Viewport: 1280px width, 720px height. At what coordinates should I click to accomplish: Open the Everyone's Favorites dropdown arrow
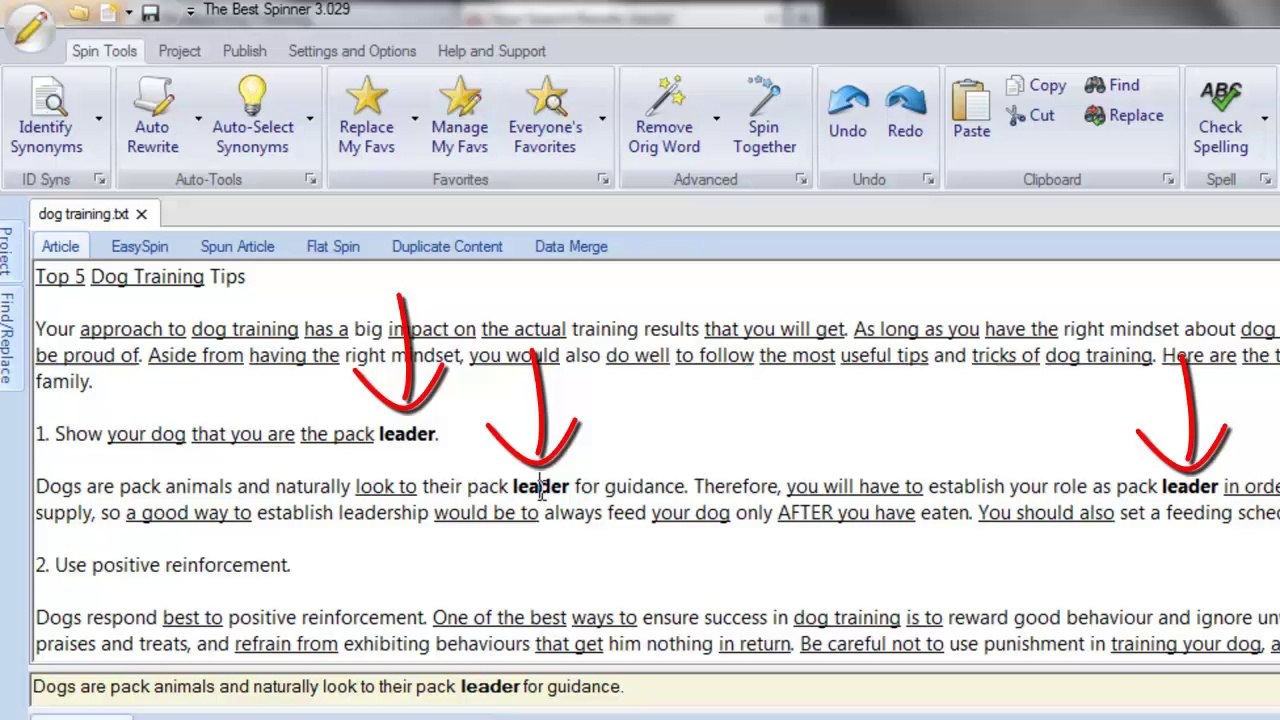point(602,118)
